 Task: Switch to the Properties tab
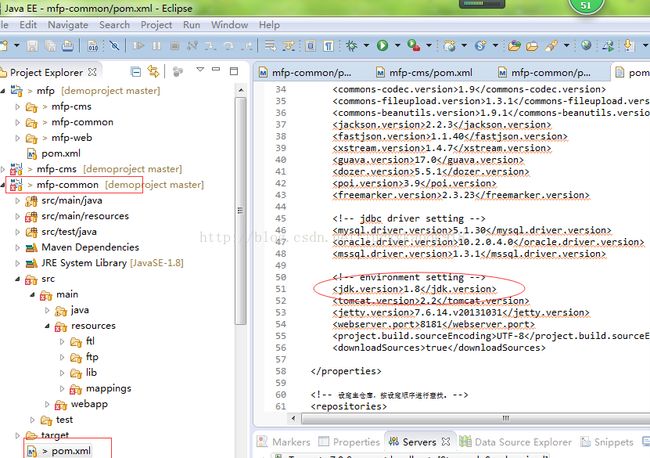click(x=349, y=442)
